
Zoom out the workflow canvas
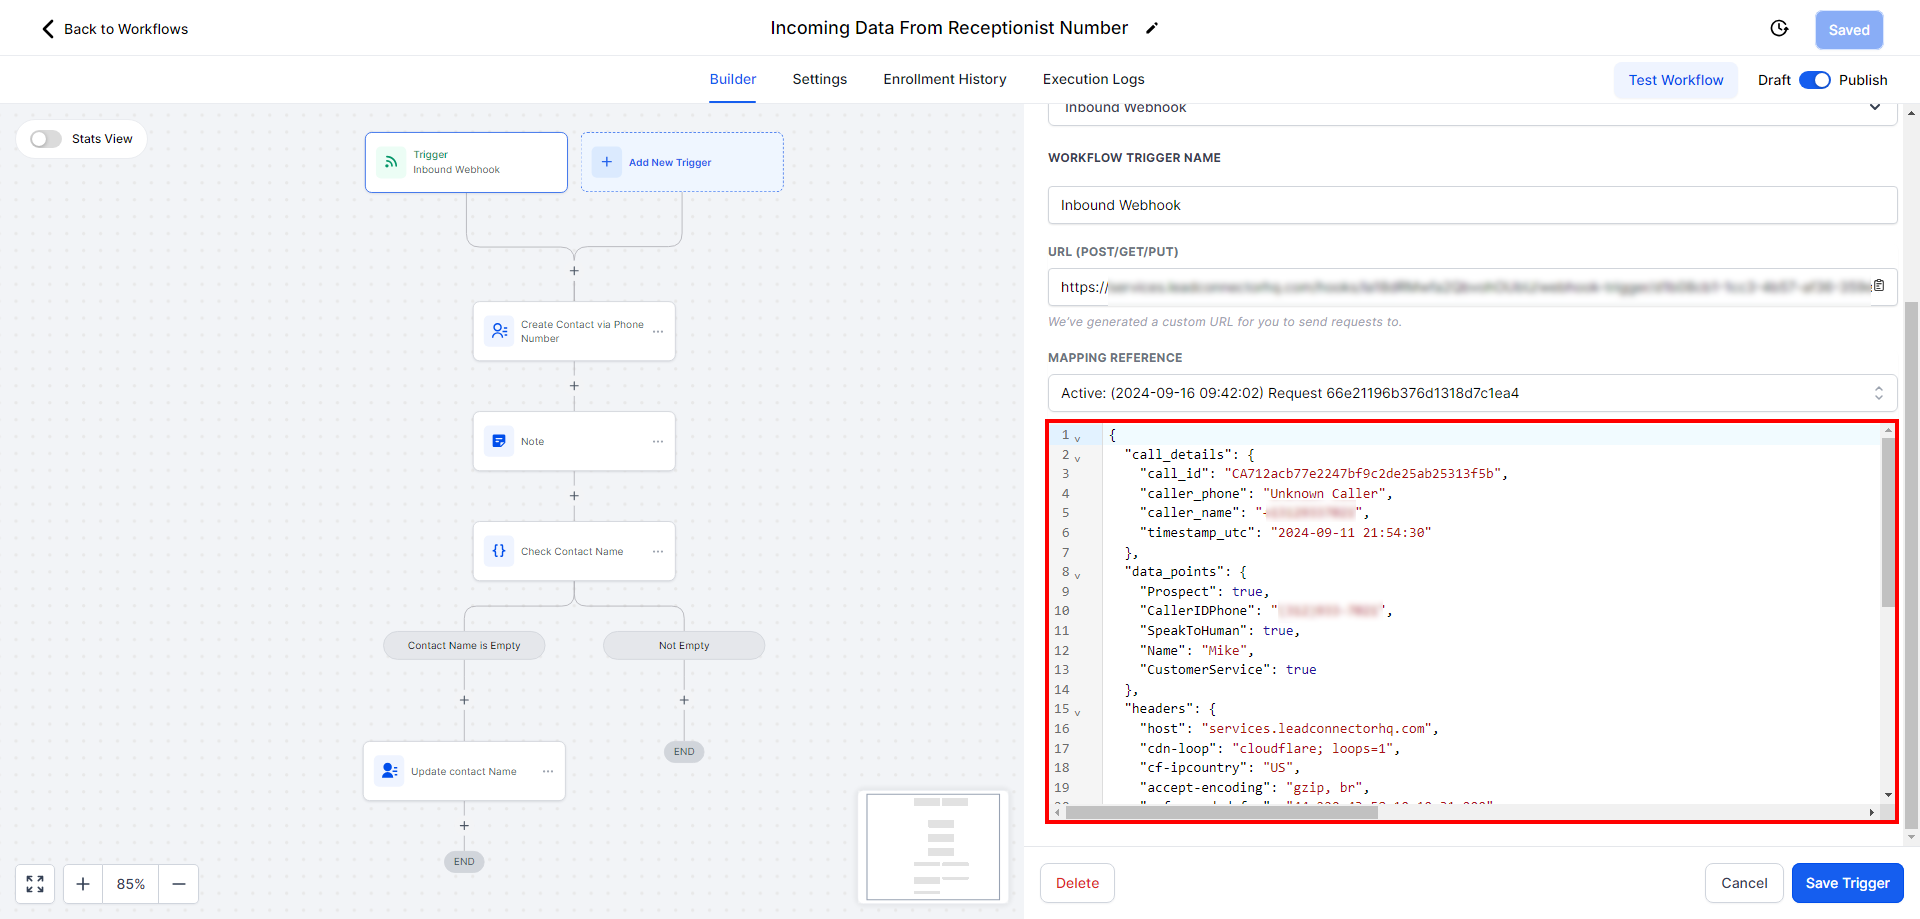[178, 884]
